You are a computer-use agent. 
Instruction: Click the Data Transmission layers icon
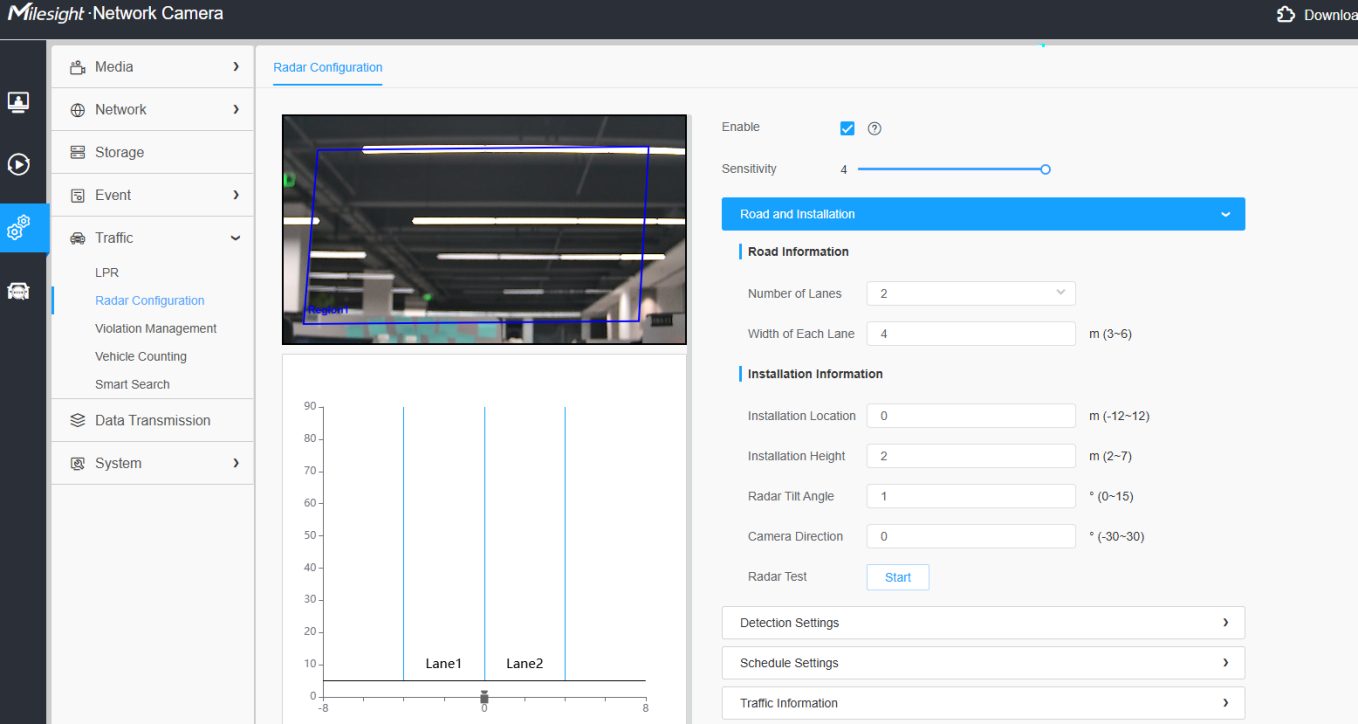[x=77, y=420]
